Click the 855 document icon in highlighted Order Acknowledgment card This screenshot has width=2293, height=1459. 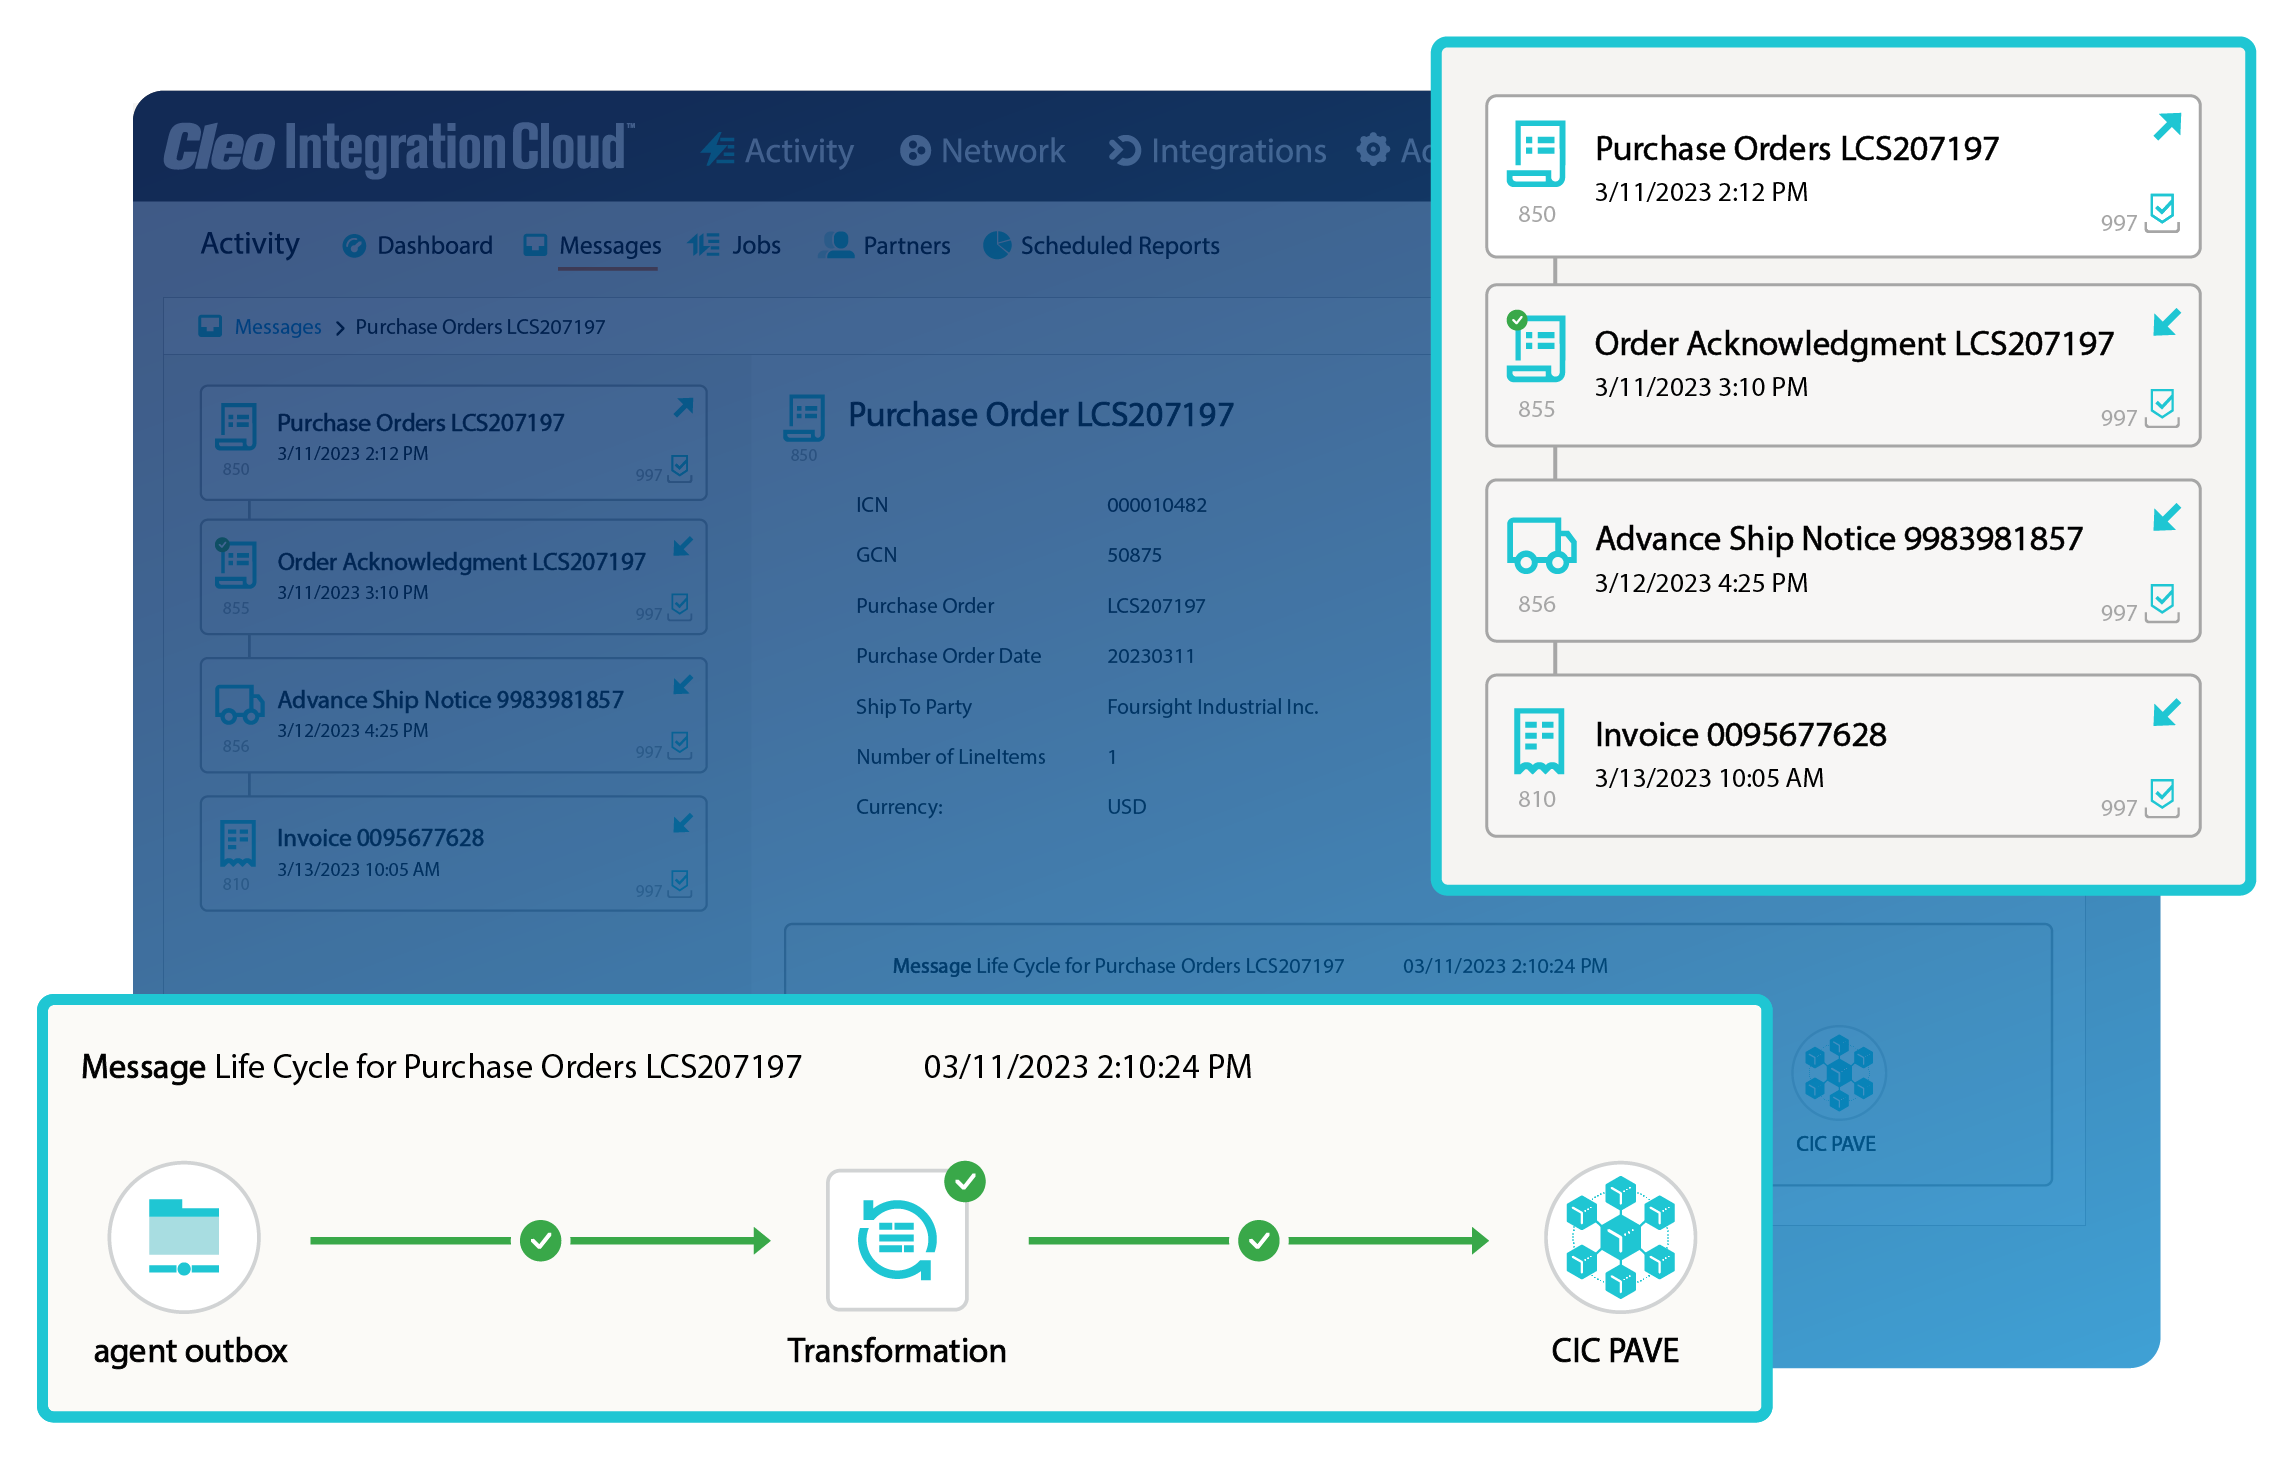click(x=1536, y=348)
